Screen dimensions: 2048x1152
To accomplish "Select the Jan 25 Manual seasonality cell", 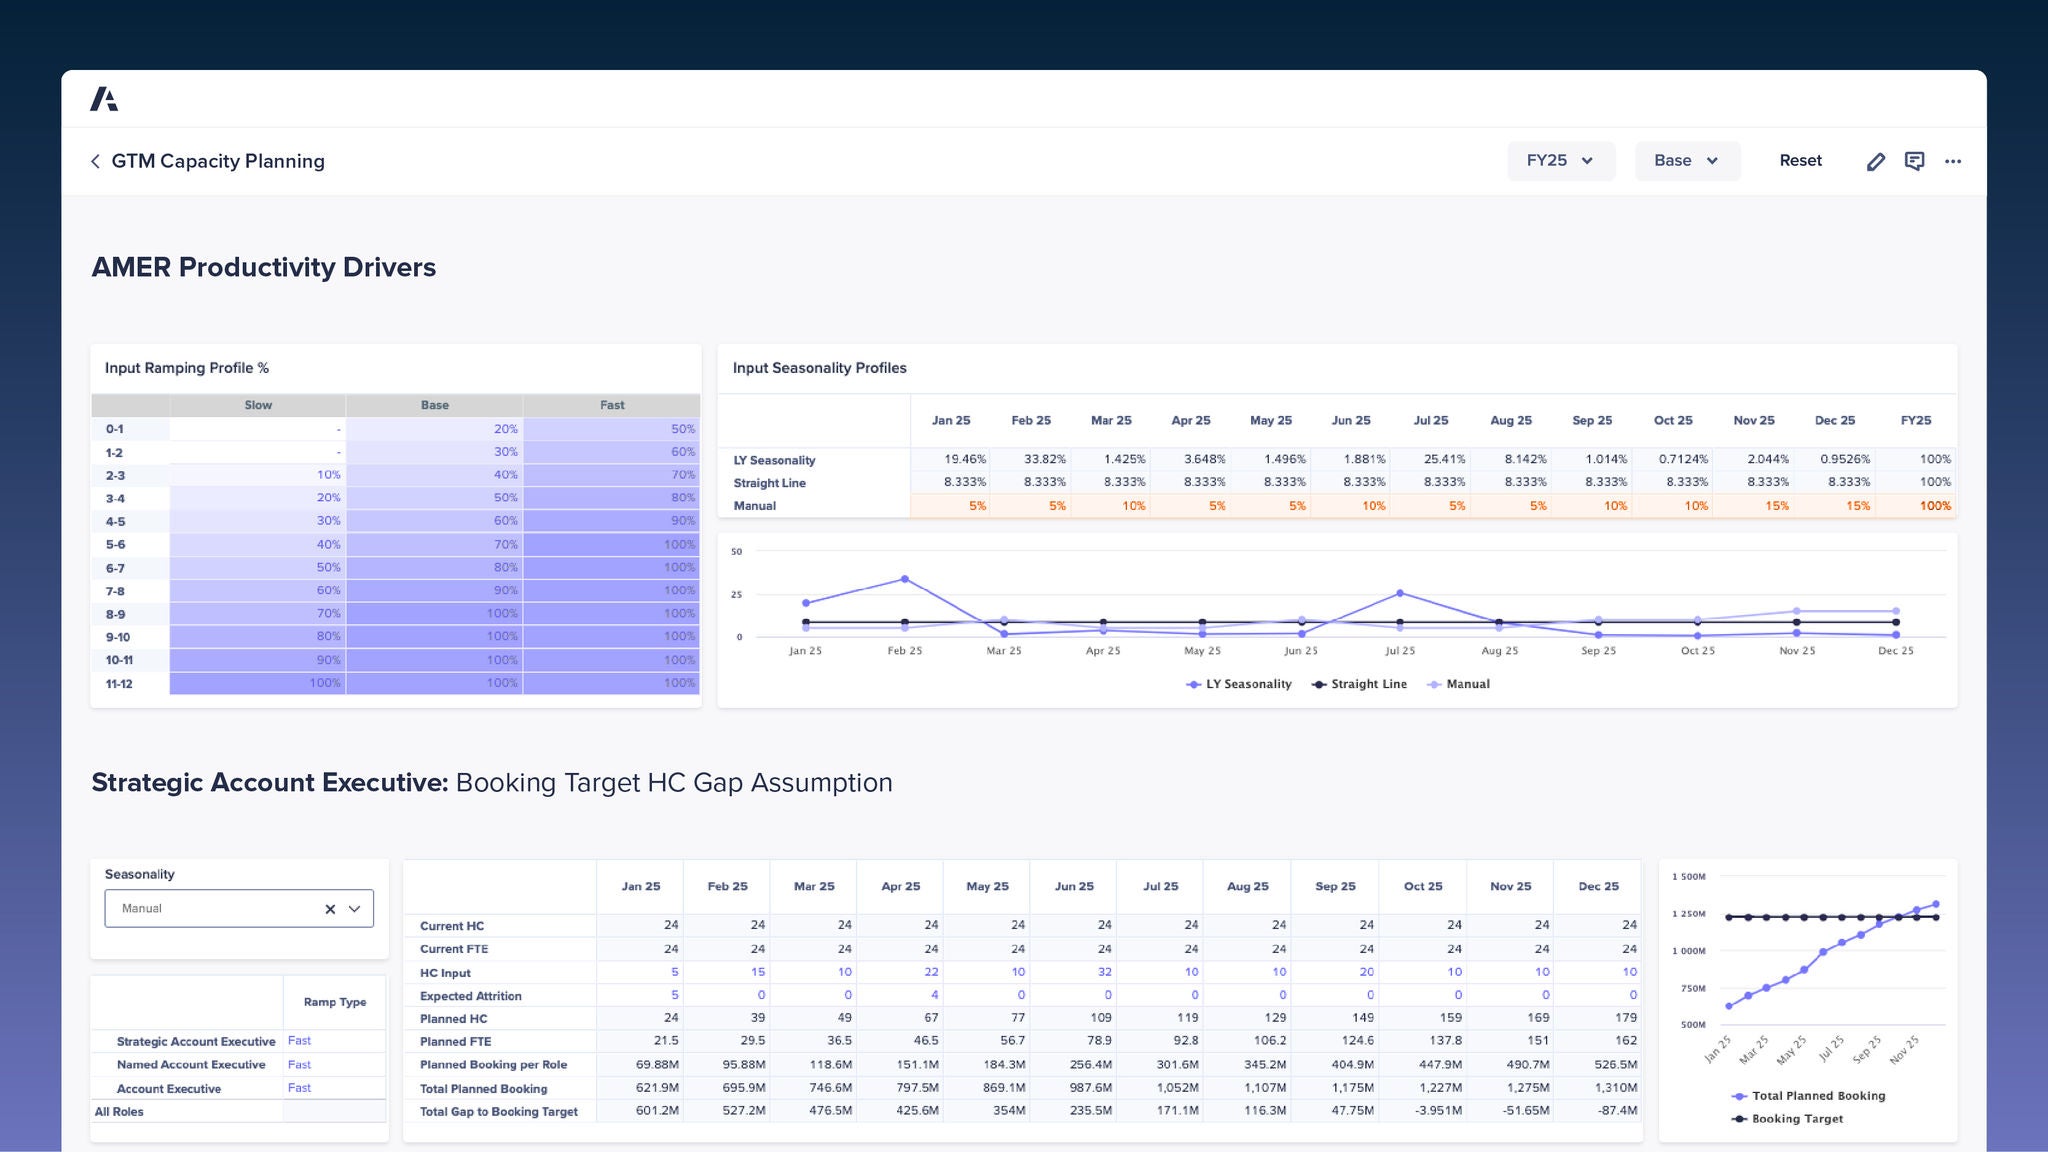I will pyautogui.click(x=950, y=506).
